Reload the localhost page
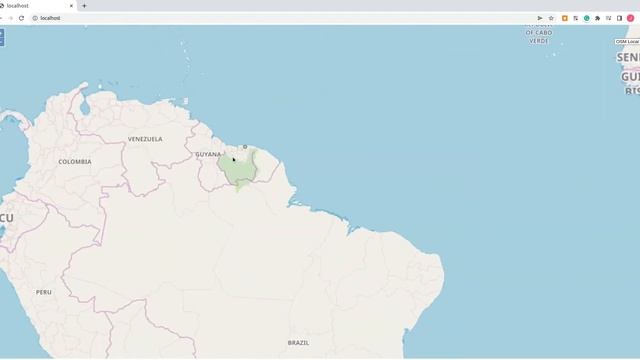 22,18
